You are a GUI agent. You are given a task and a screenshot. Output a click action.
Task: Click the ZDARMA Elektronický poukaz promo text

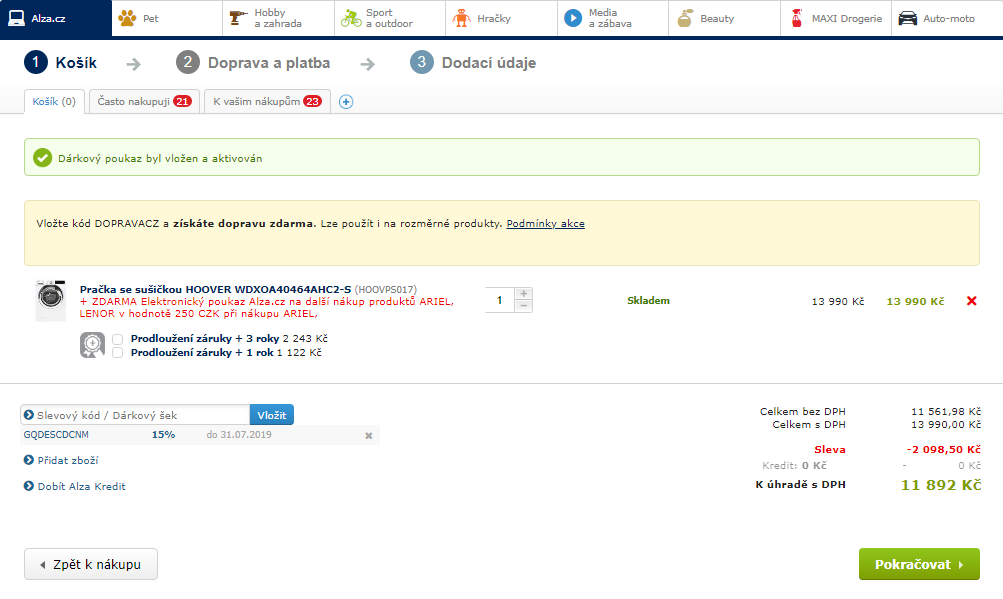pos(267,308)
